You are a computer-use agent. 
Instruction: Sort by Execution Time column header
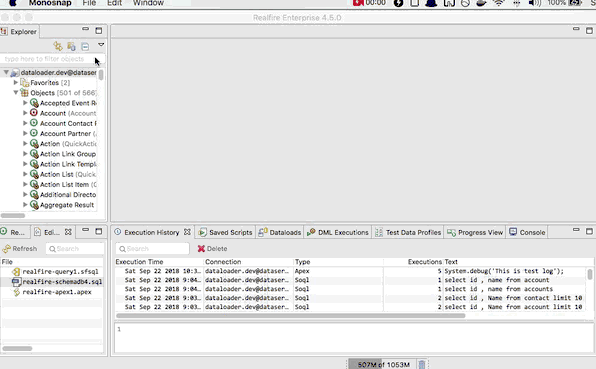tap(159, 262)
